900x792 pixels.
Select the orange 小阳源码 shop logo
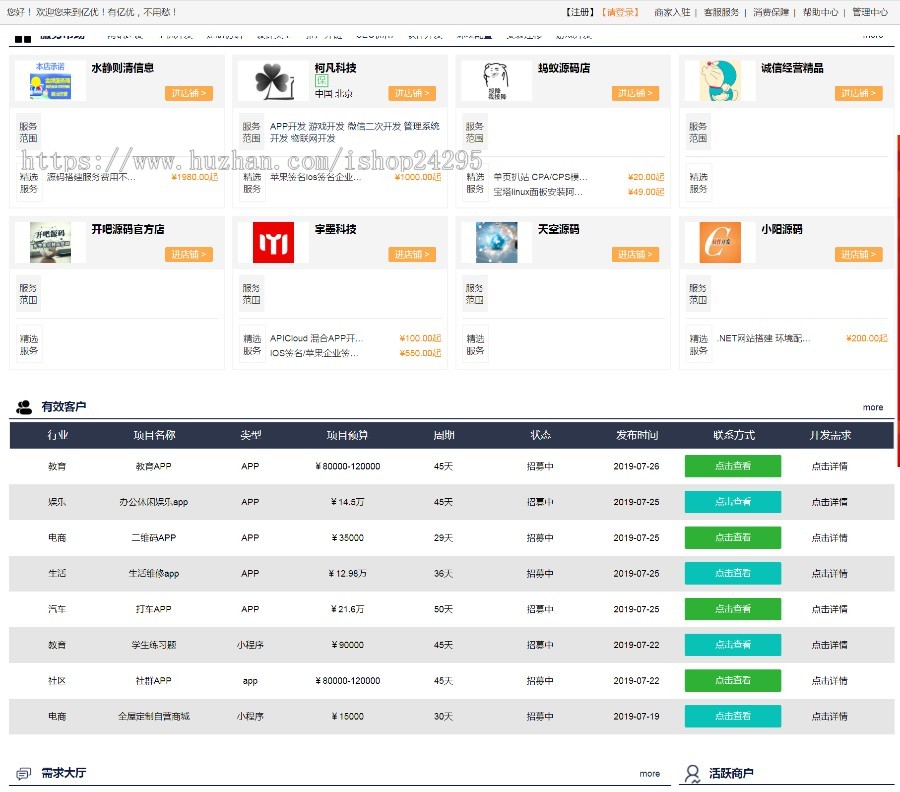[719, 243]
